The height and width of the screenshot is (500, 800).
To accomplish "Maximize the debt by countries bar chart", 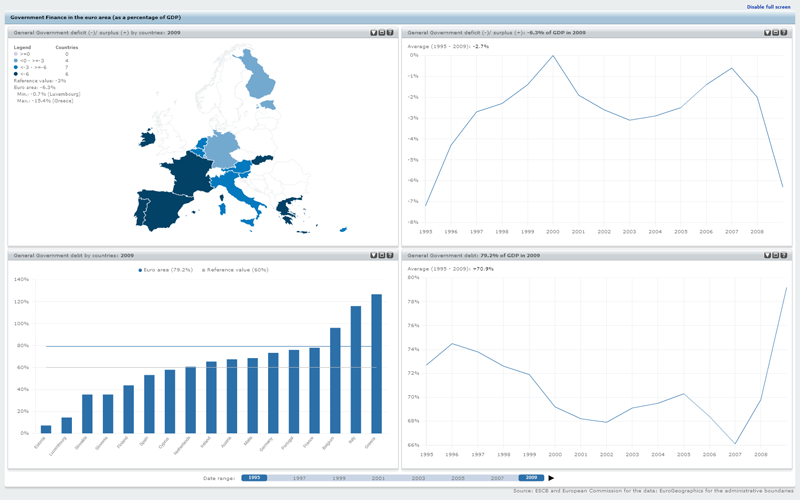I will click(381, 256).
